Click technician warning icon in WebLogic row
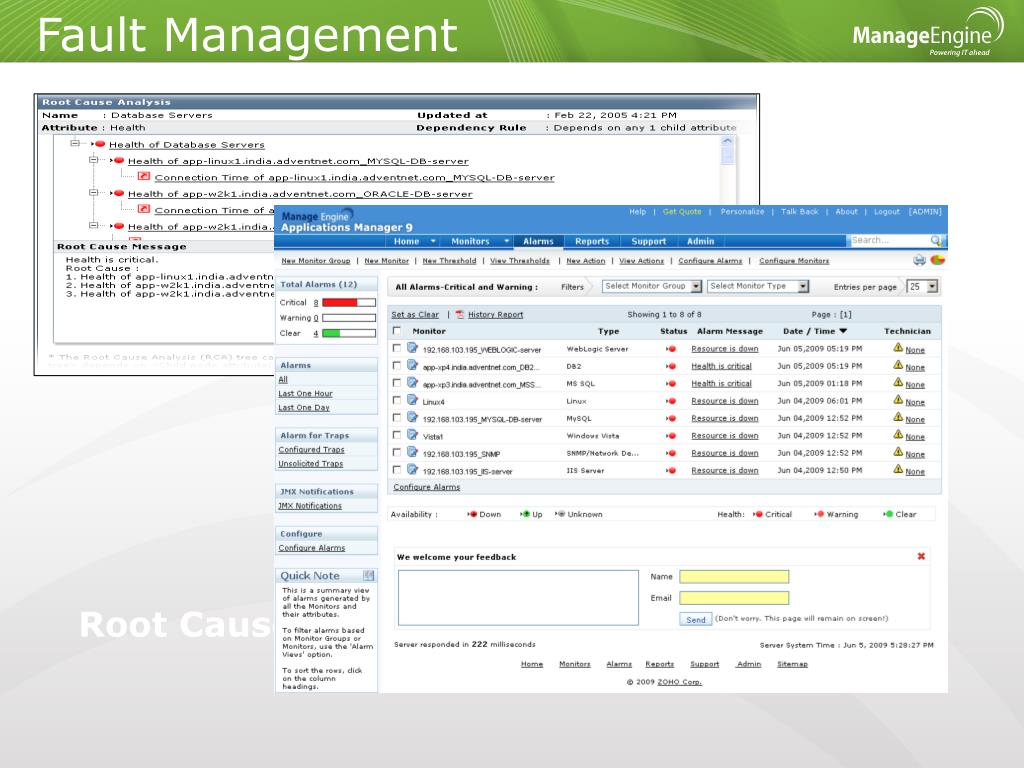 click(898, 348)
